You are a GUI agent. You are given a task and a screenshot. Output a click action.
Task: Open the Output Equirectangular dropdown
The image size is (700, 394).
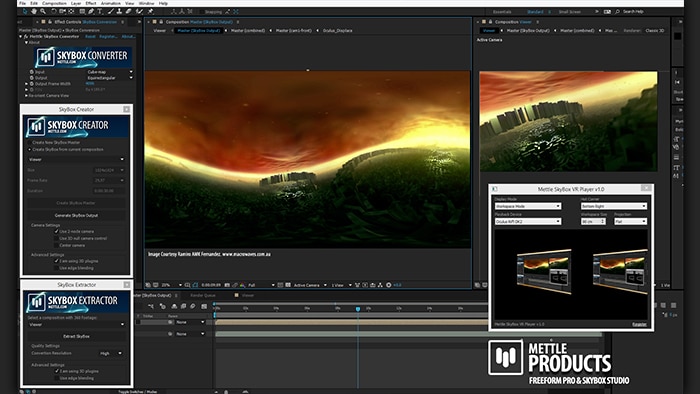pos(110,78)
